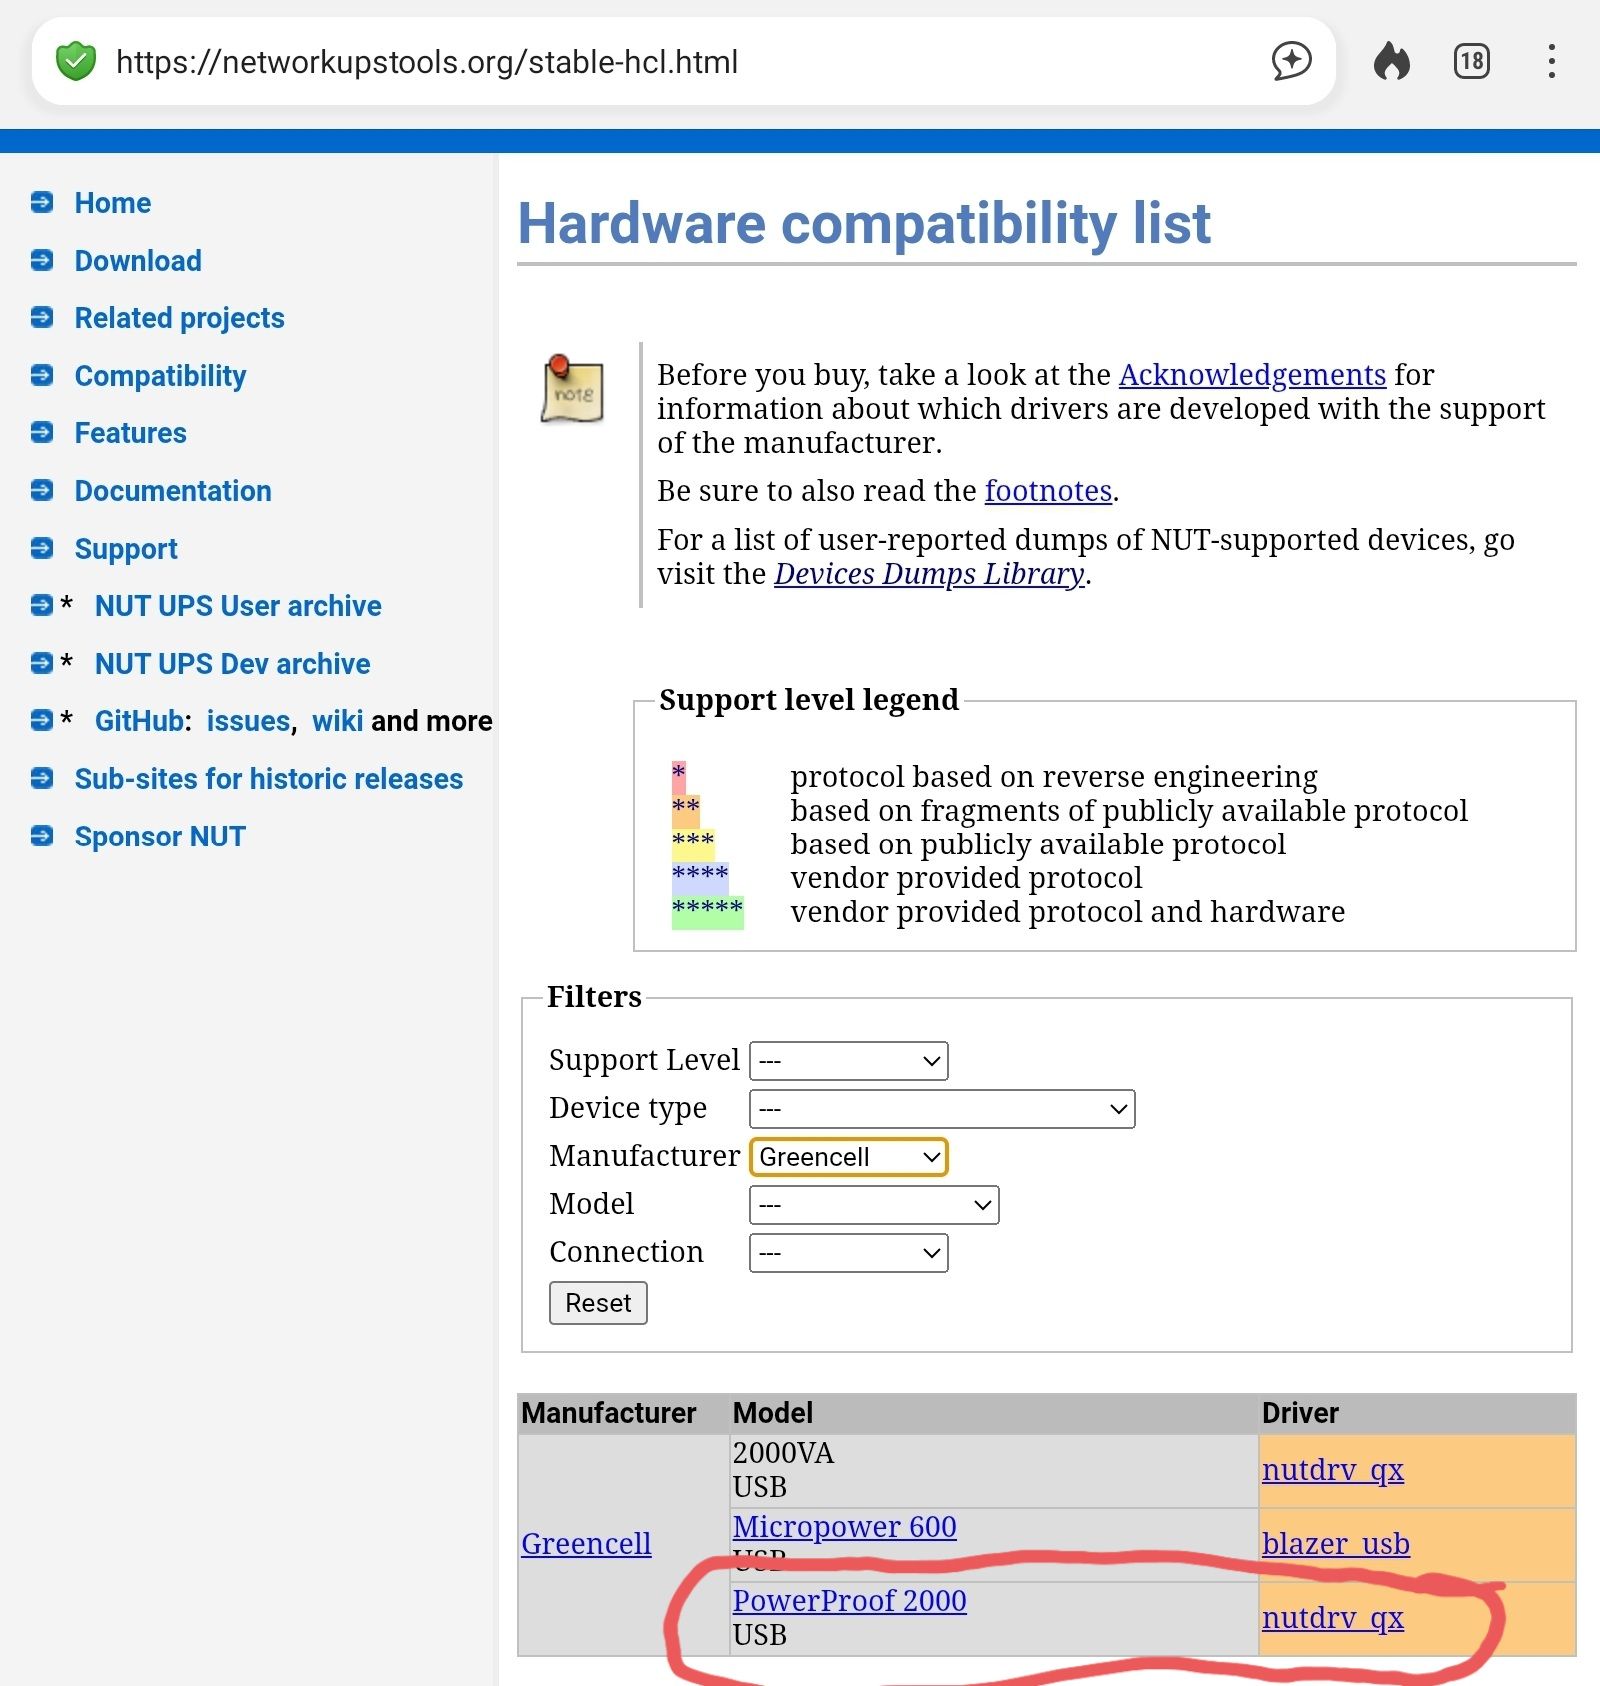Open the Features menu item
Viewport: 1600px width, 1686px height.
tap(131, 433)
